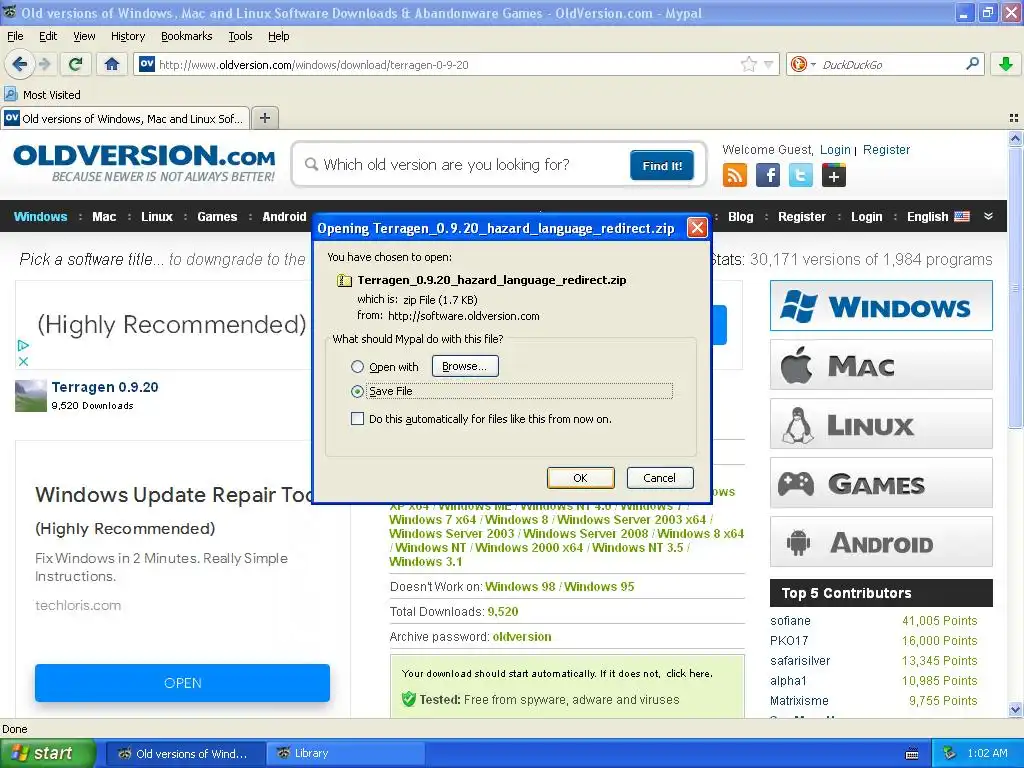This screenshot has width=1024, height=768.
Task: Click the network tray icon near the clock
Action: [949, 753]
